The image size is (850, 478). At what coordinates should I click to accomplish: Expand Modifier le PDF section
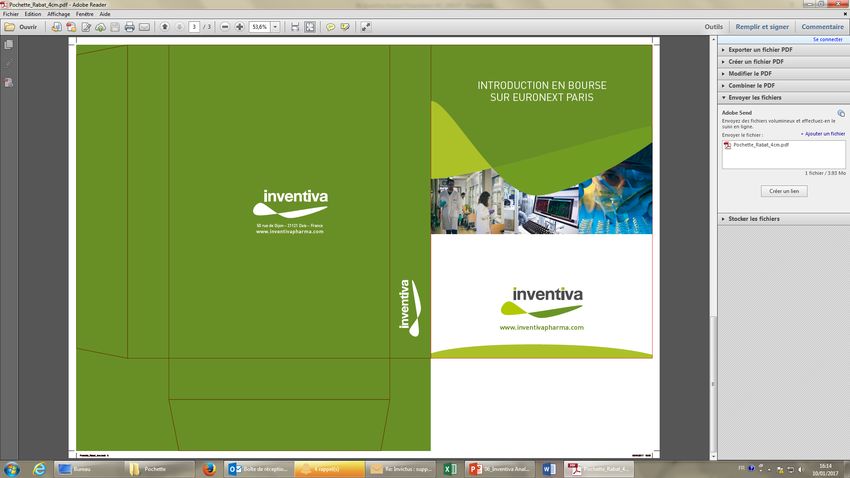click(783, 74)
